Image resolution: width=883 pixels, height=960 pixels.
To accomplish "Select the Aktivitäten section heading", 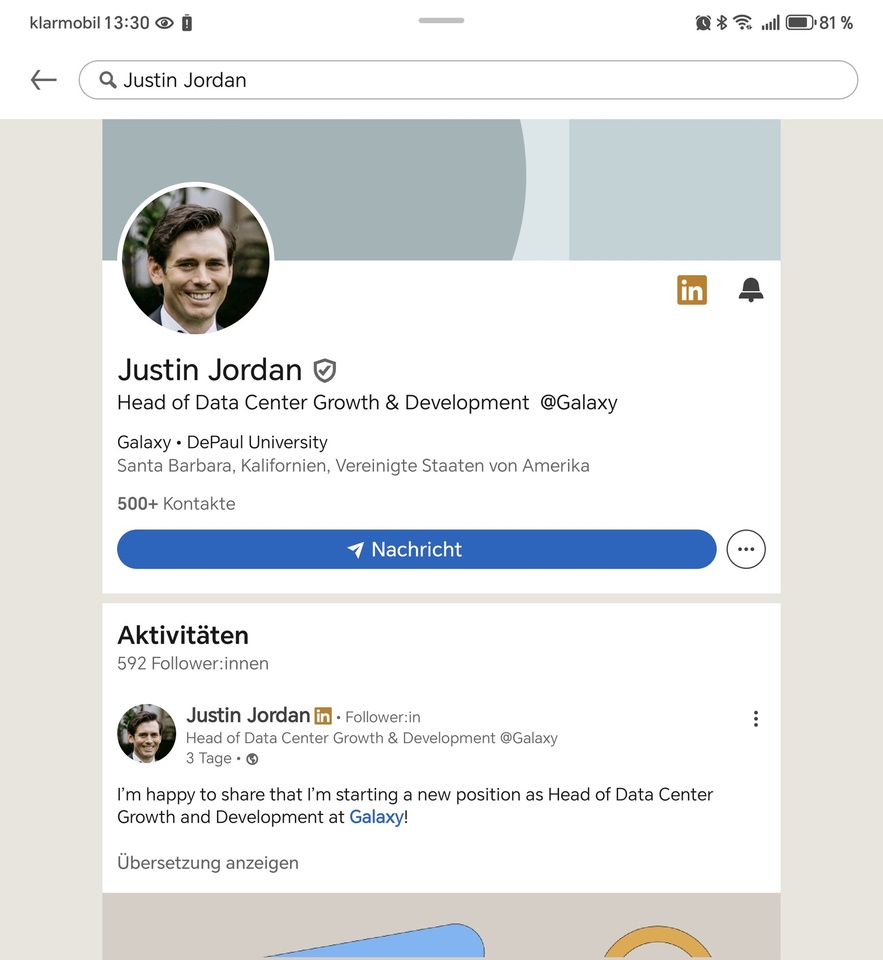I will (x=183, y=635).
